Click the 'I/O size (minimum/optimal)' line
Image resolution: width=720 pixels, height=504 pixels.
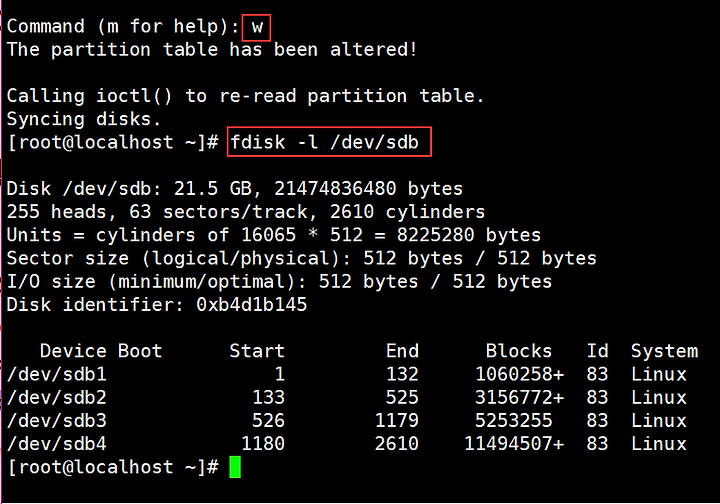[279, 281]
